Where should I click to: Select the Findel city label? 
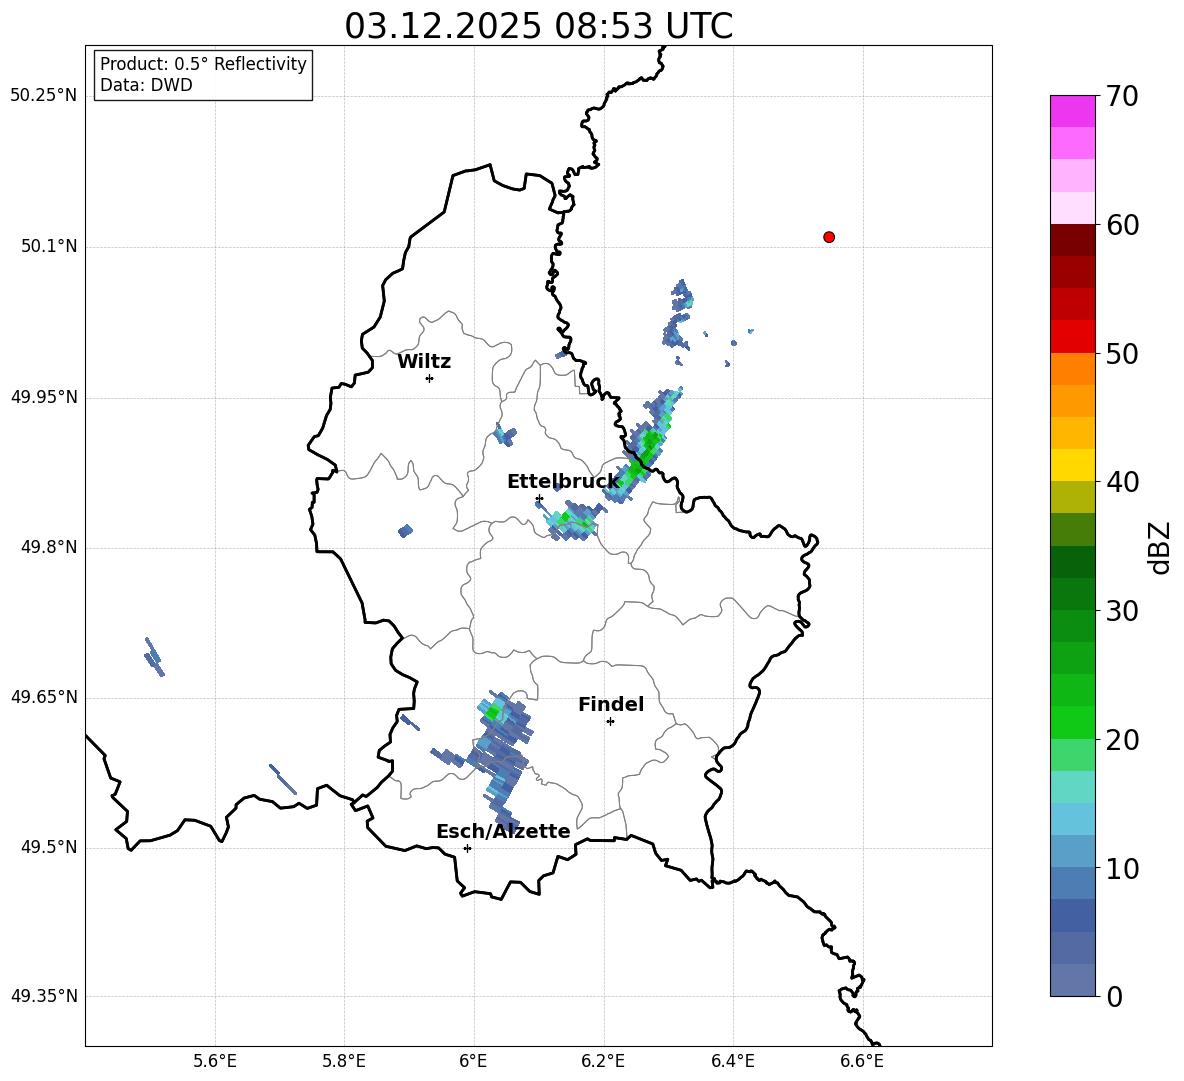pyautogui.click(x=611, y=704)
